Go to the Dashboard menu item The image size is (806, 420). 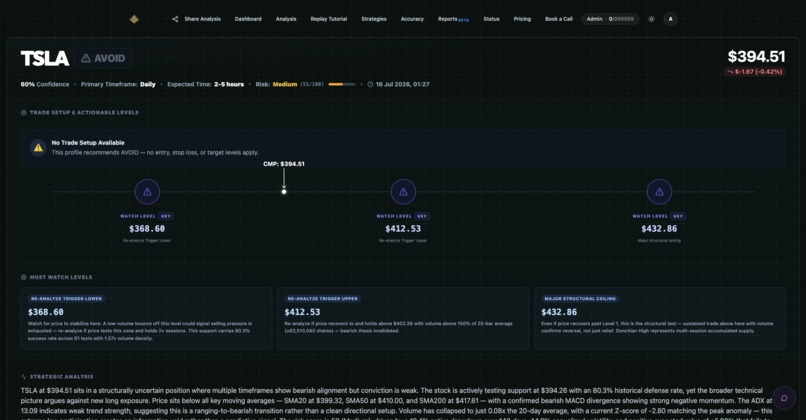tap(248, 19)
